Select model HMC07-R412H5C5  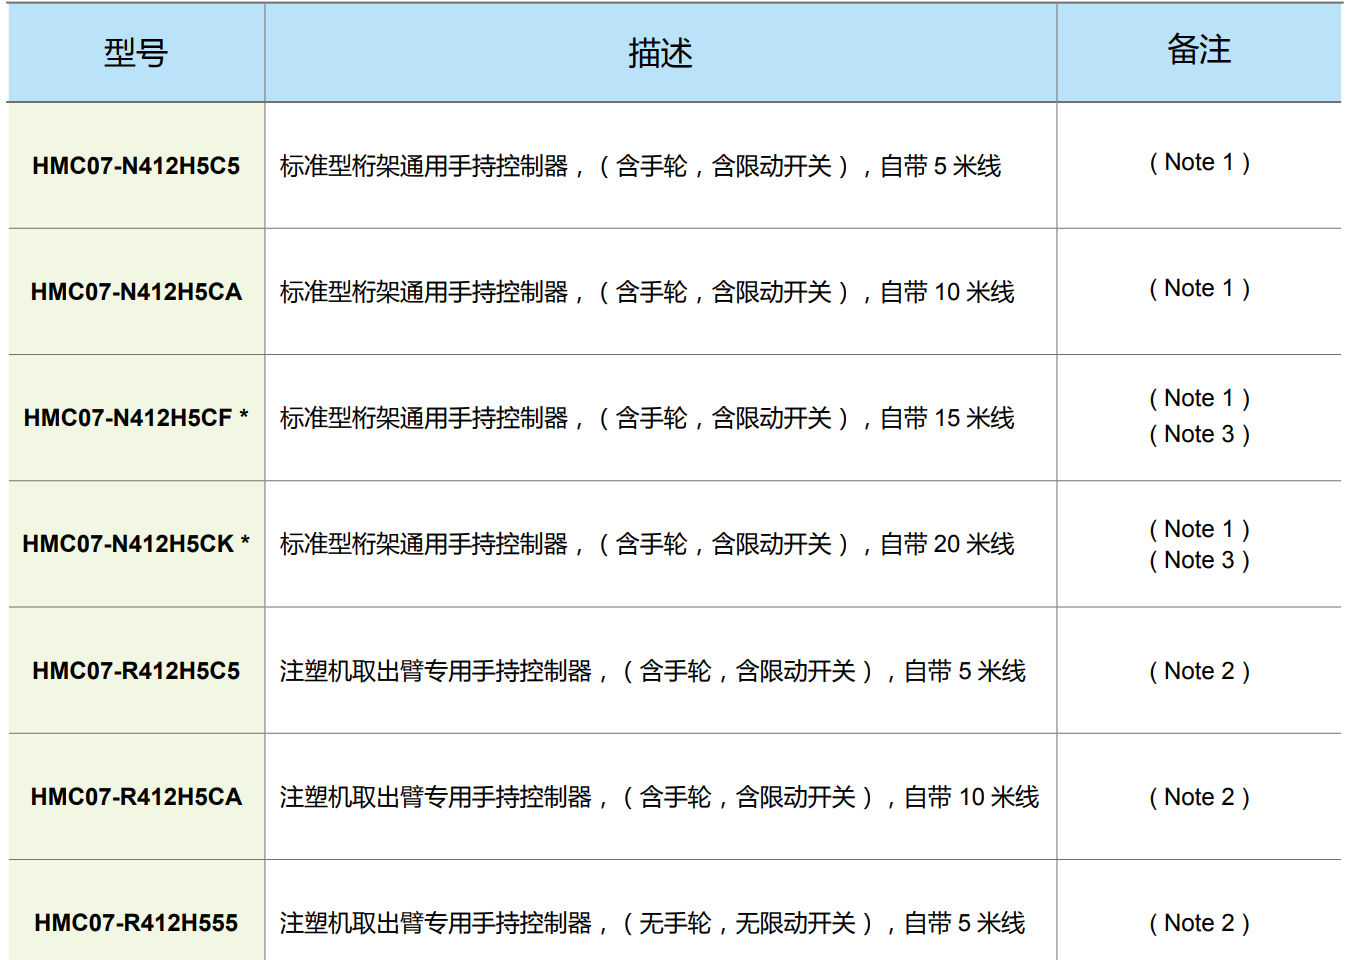(x=135, y=671)
